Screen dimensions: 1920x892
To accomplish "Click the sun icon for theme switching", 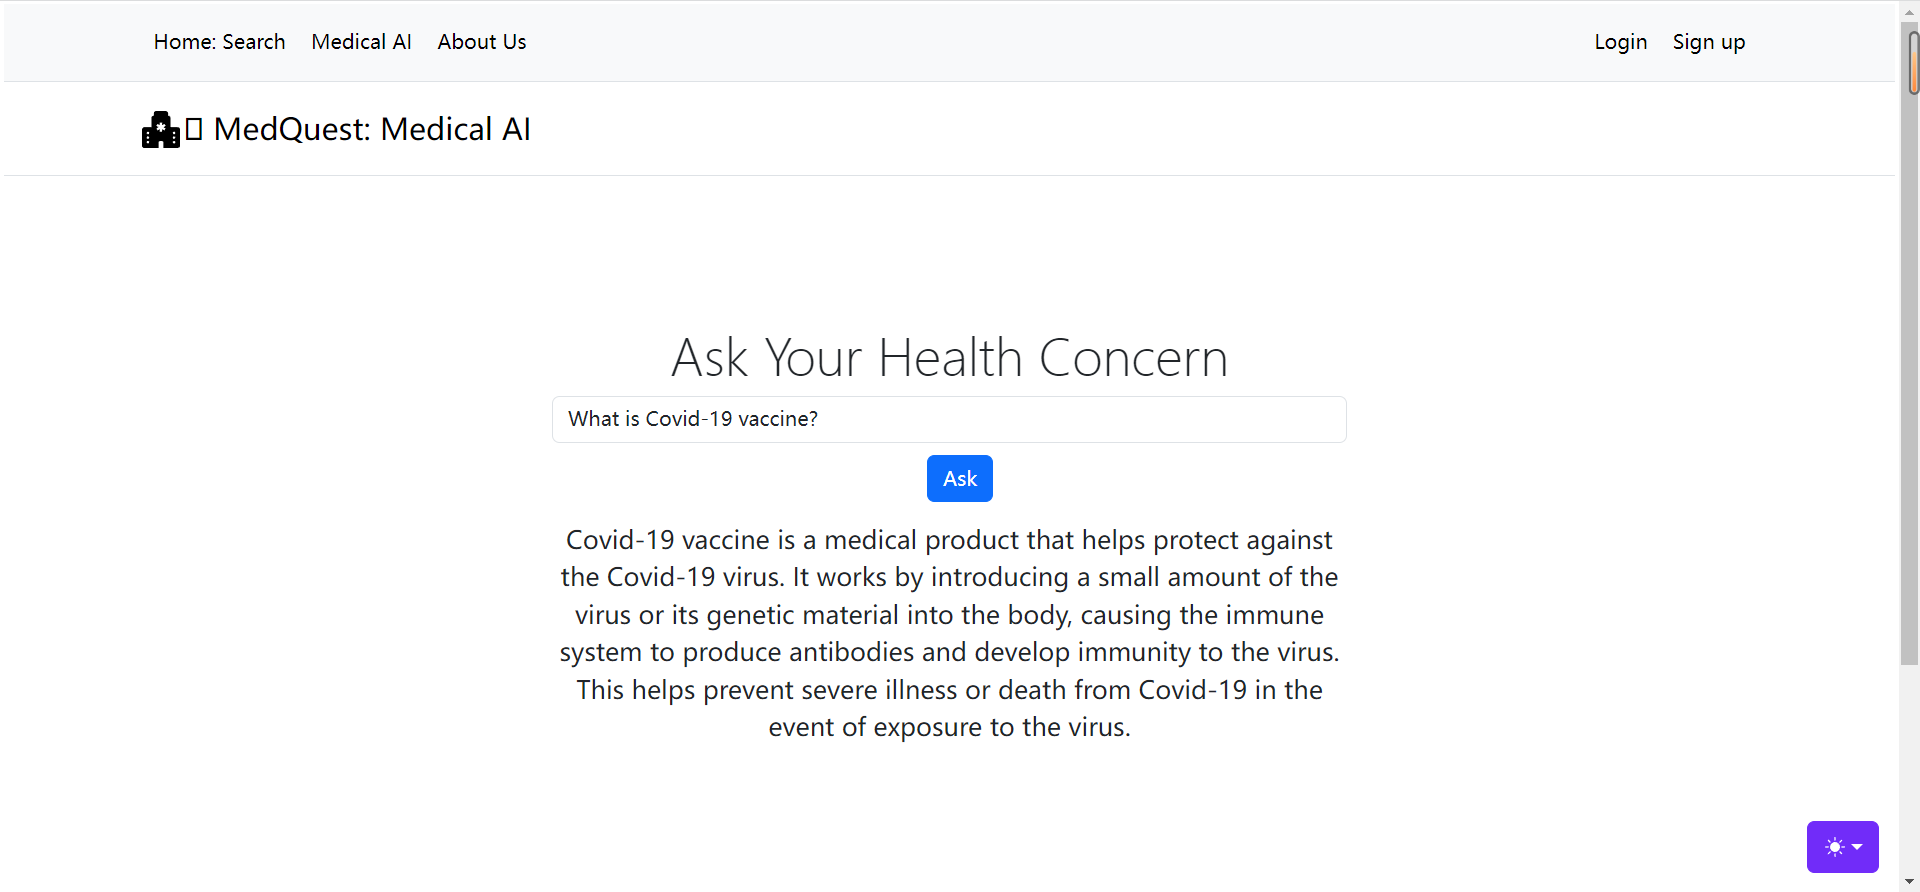I will click(1834, 847).
